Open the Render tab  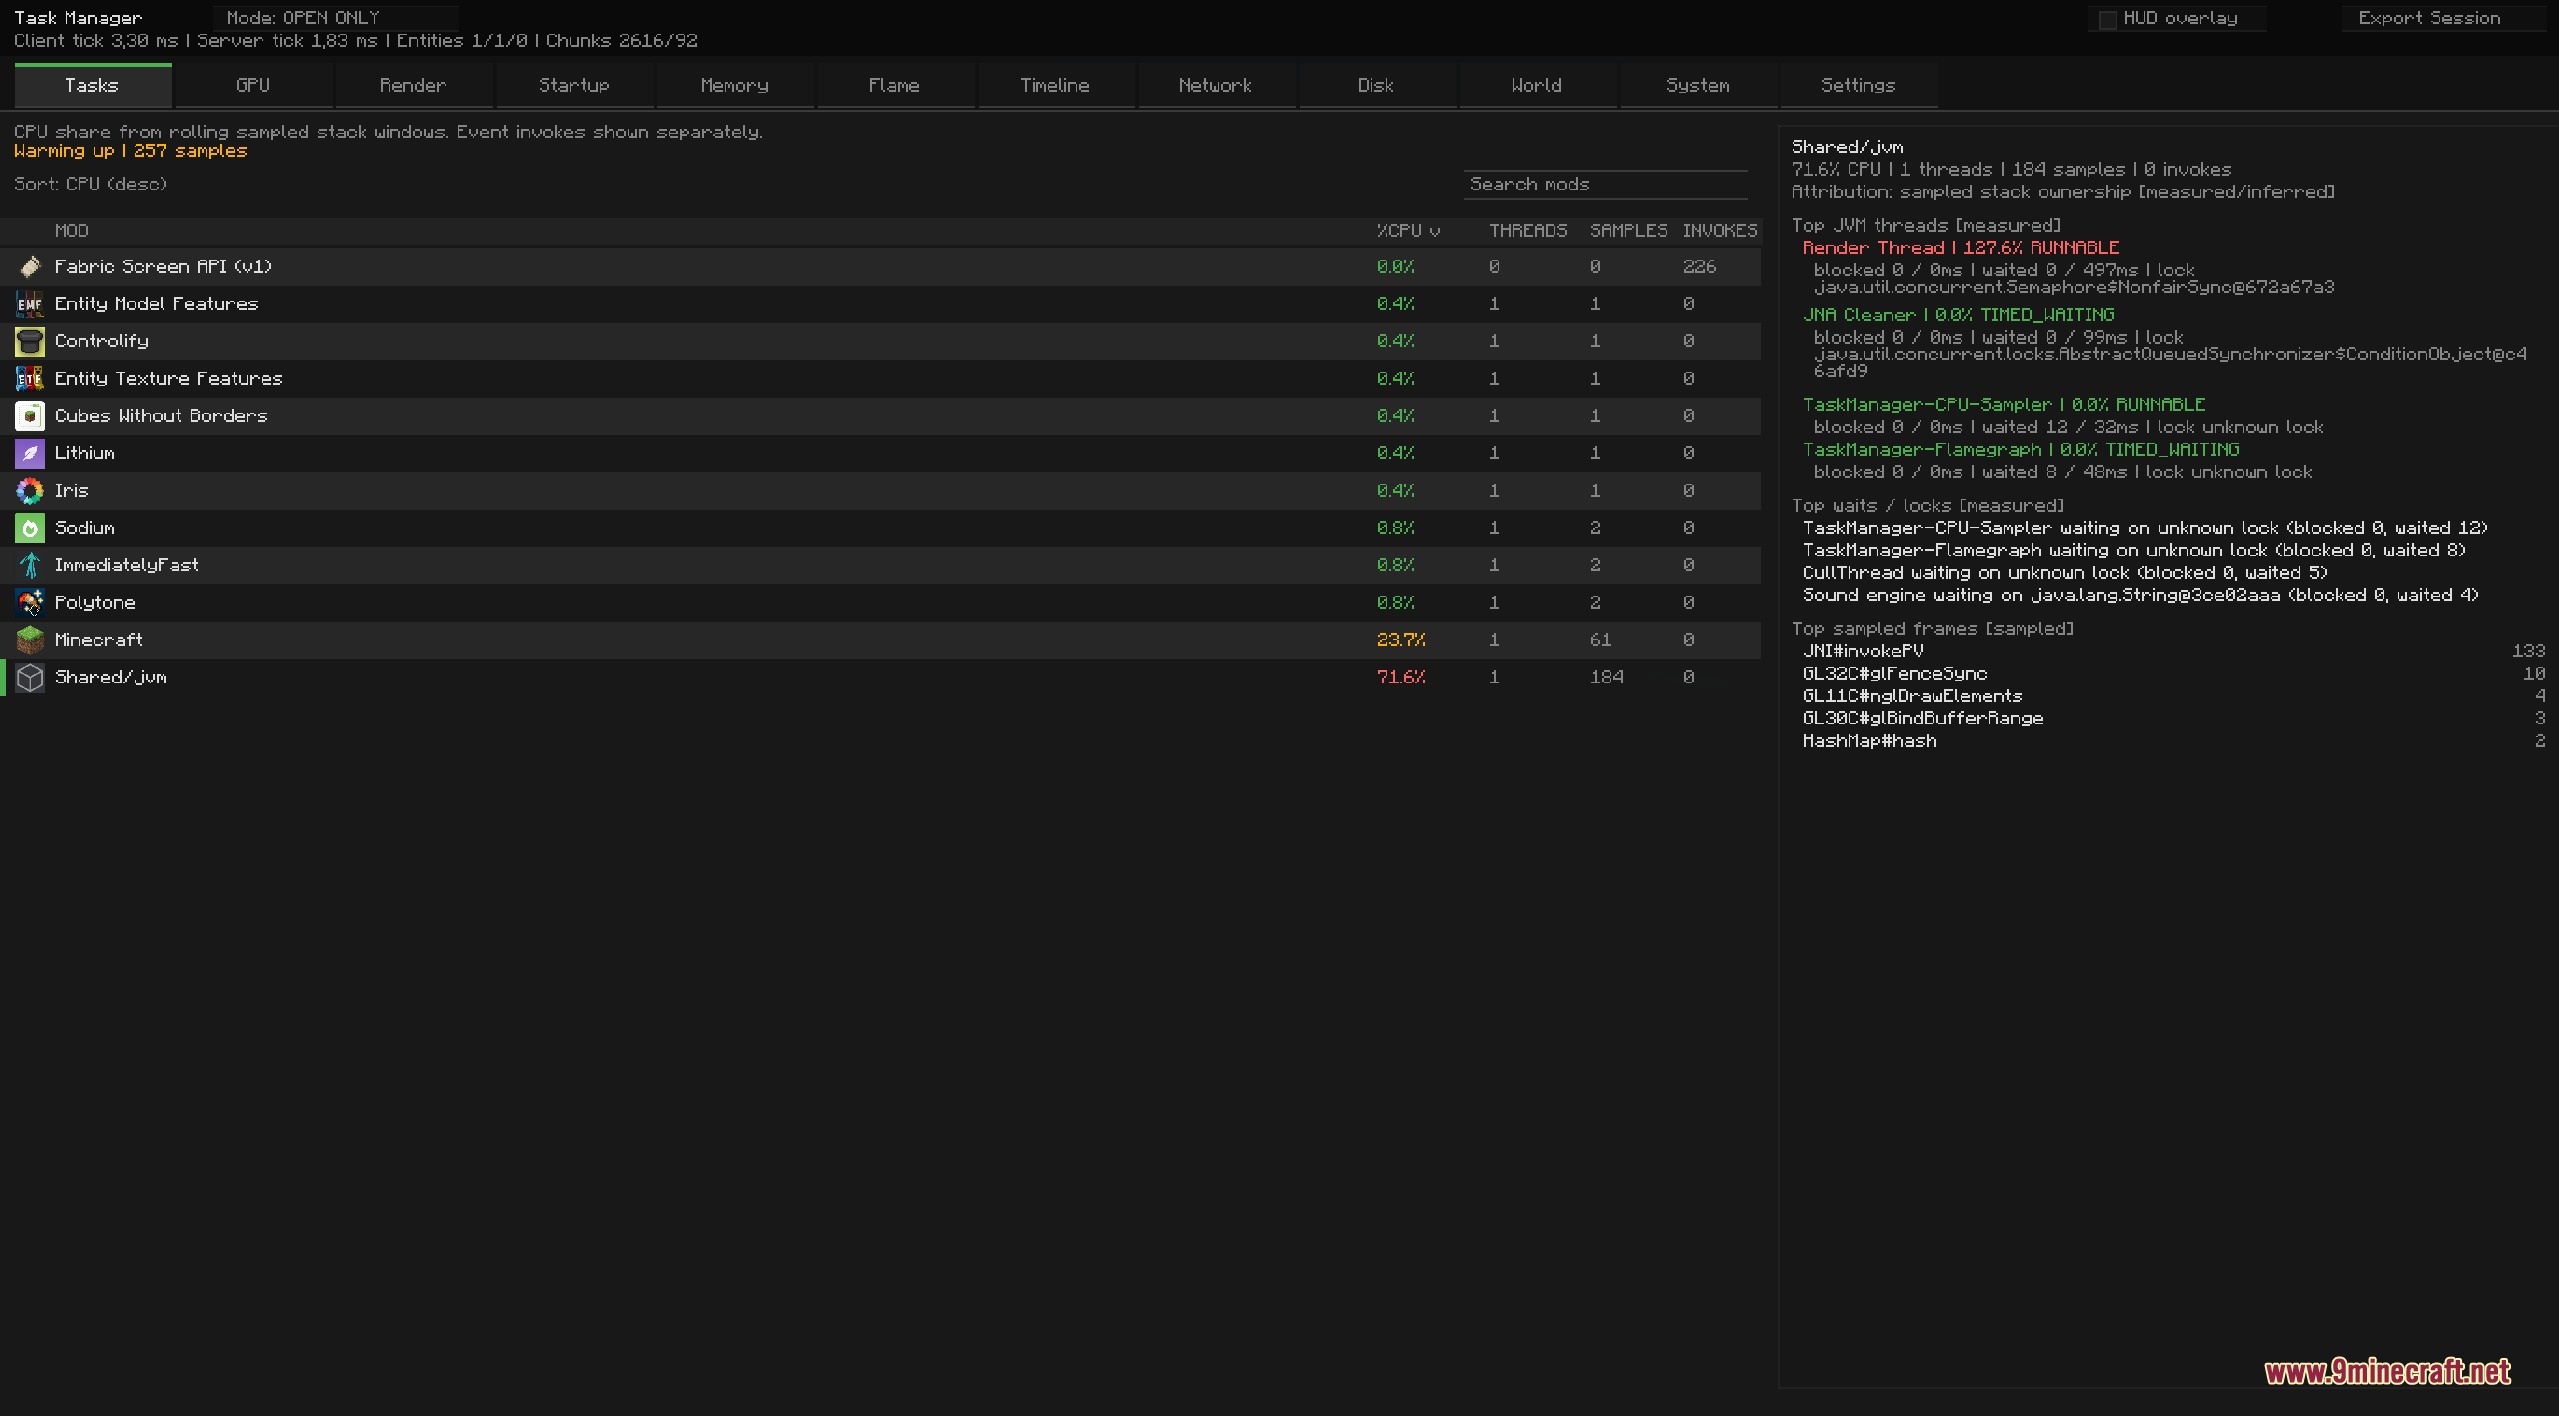[413, 86]
